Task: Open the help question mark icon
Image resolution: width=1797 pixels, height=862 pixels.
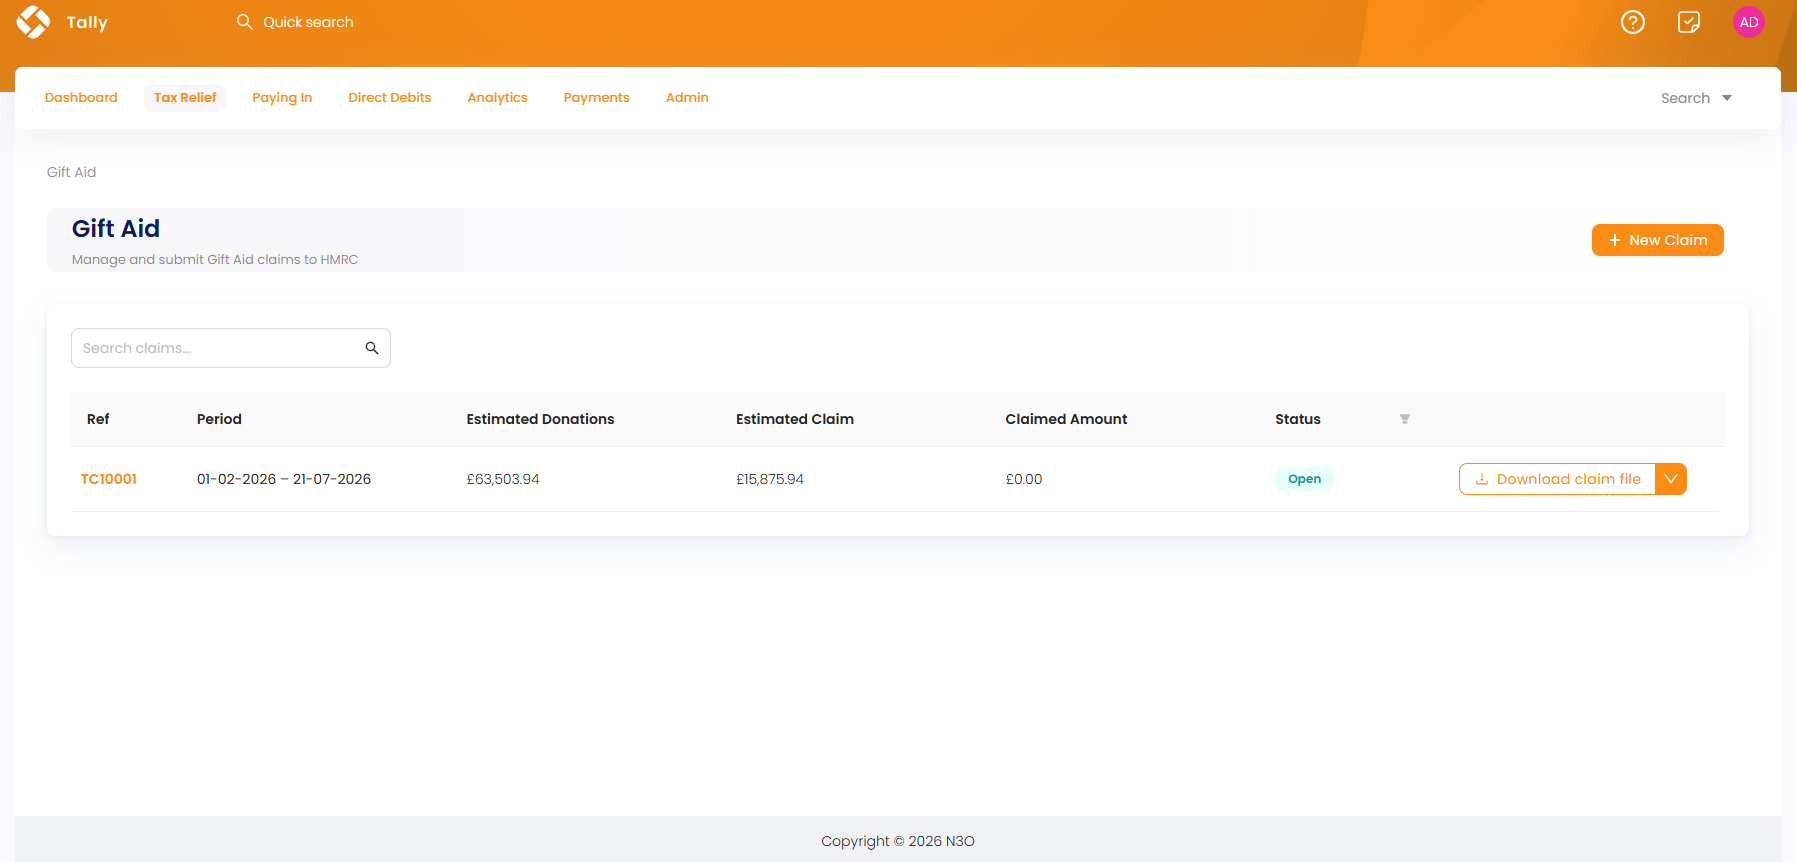Action: tap(1633, 22)
